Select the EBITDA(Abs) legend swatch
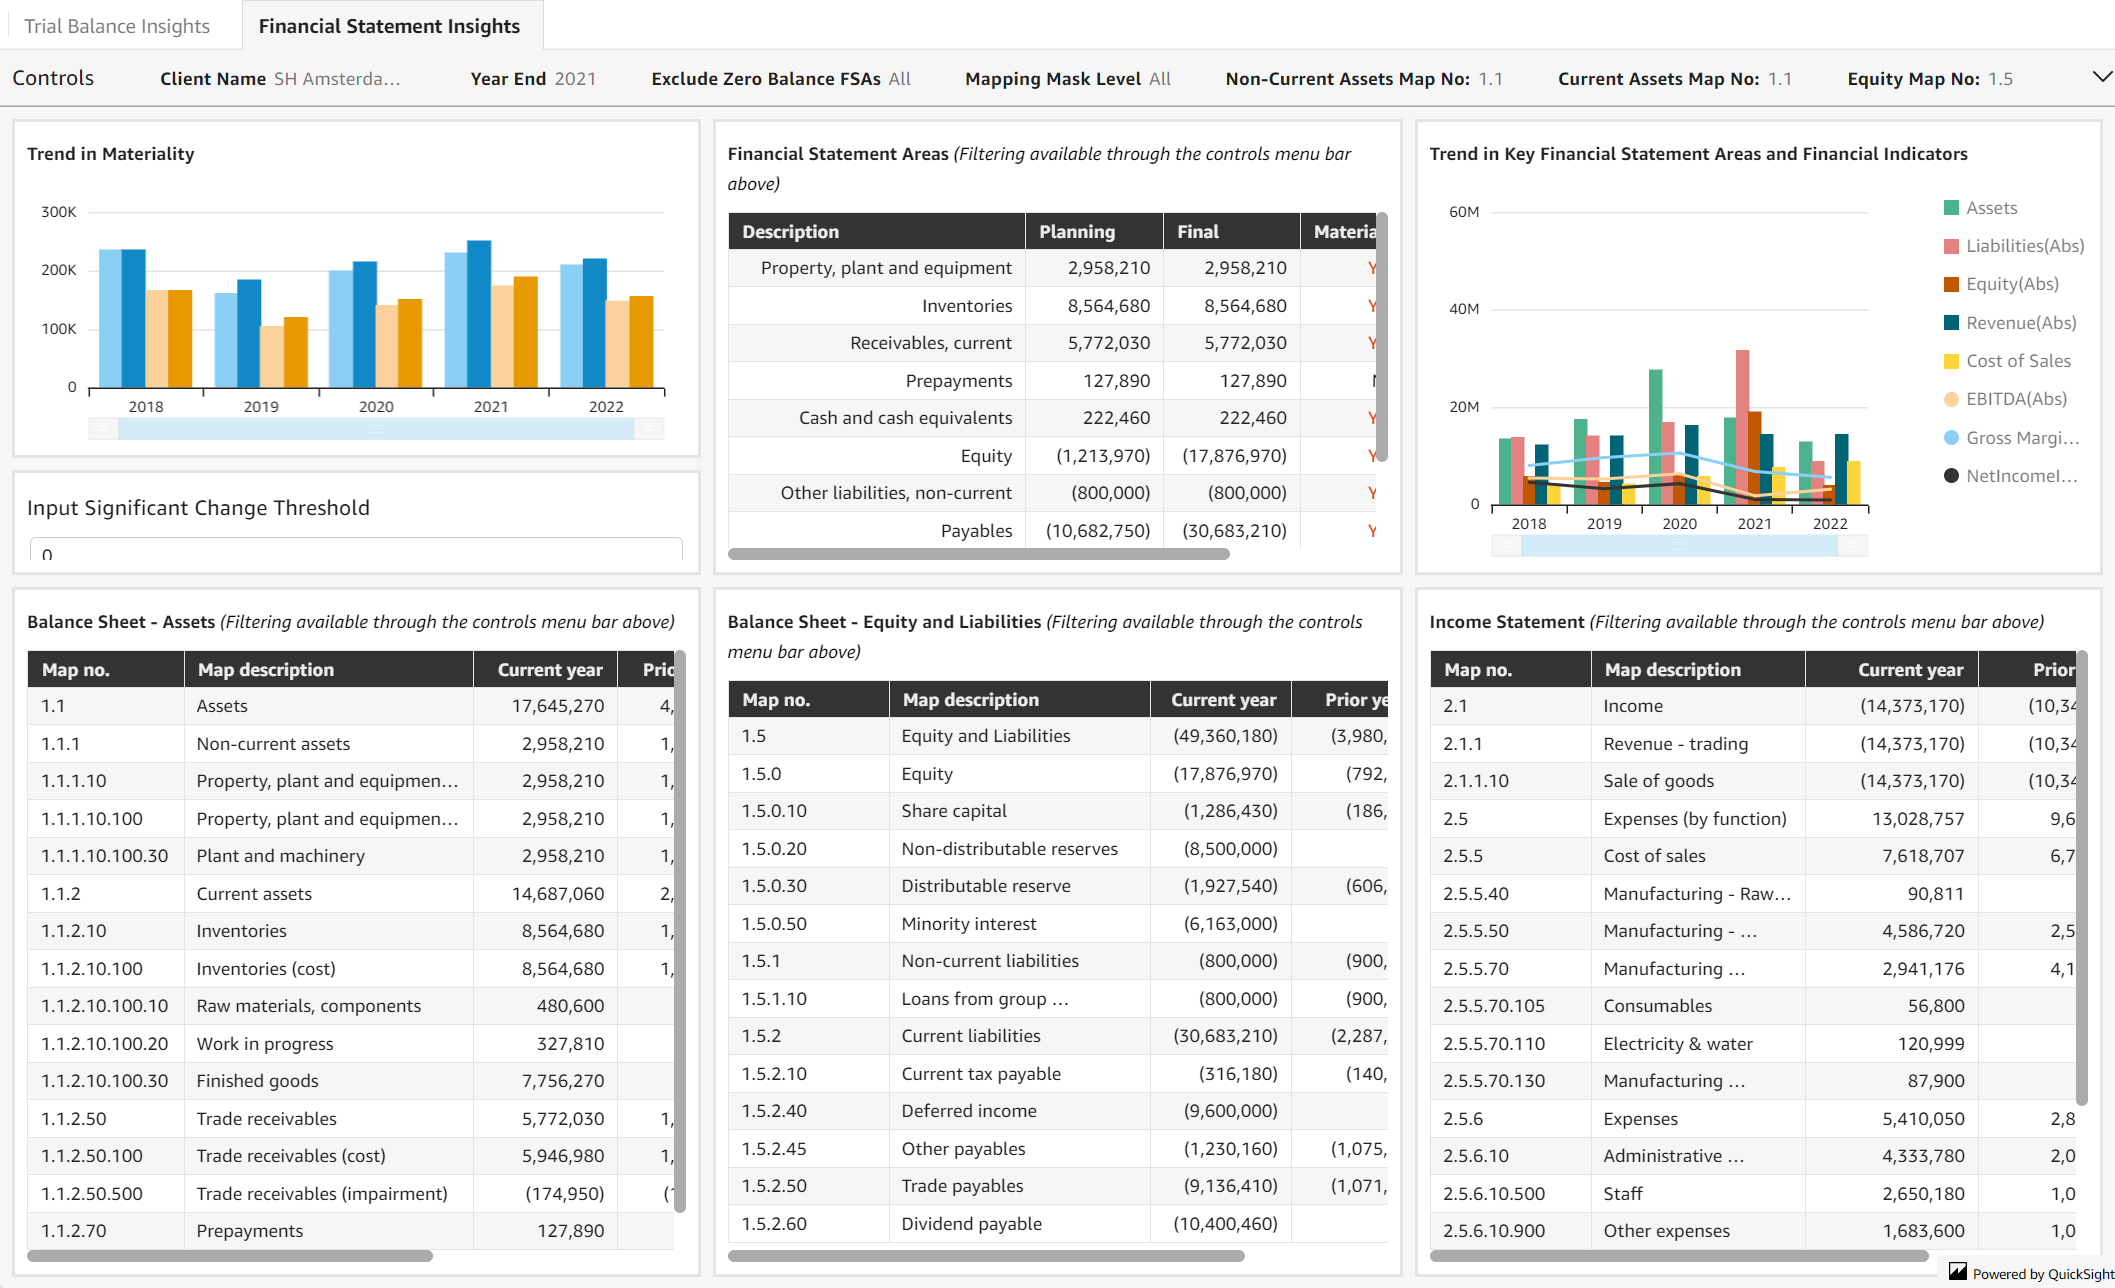The image size is (2115, 1288). 1950,399
